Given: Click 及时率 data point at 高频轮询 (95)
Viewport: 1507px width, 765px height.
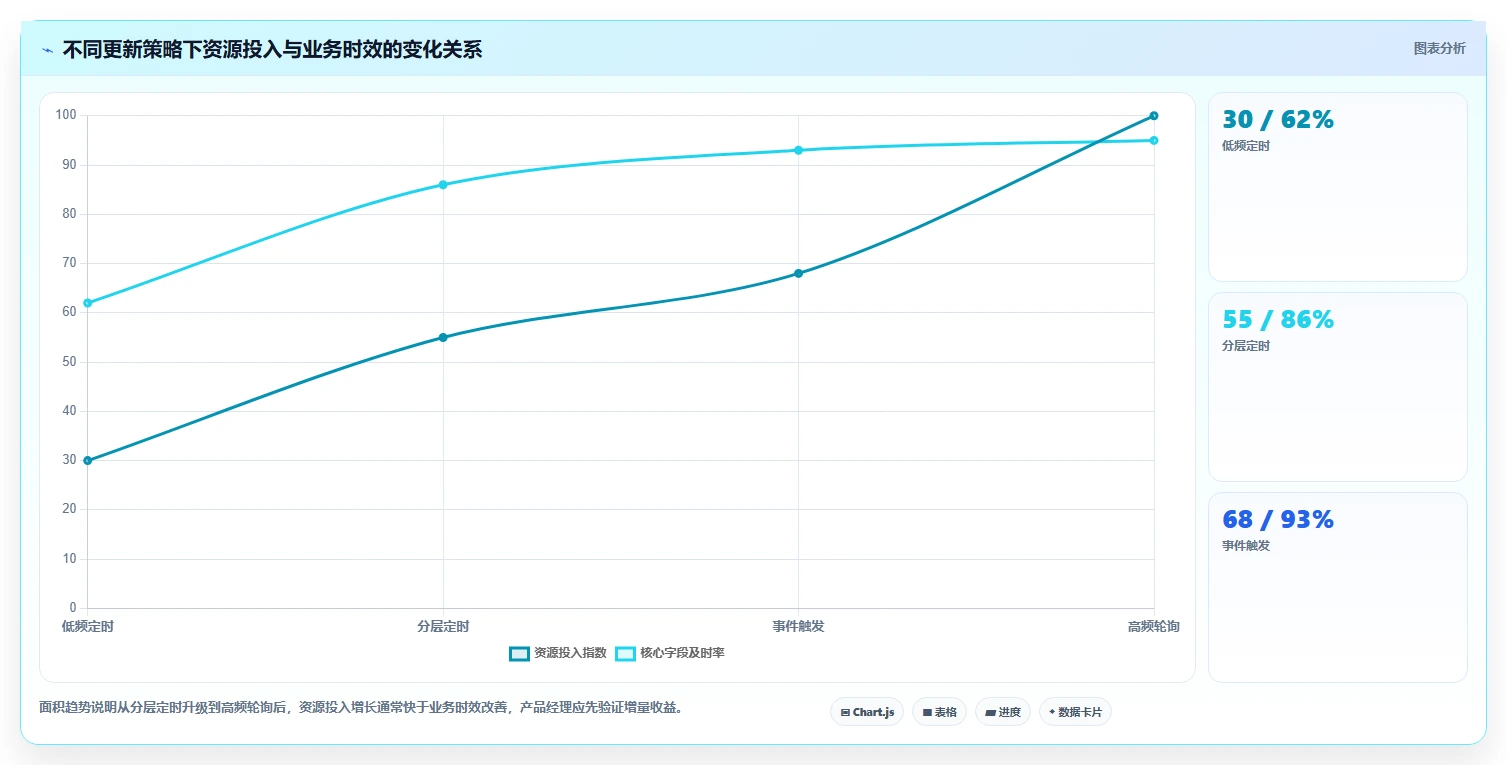Looking at the screenshot, I should [x=1153, y=140].
